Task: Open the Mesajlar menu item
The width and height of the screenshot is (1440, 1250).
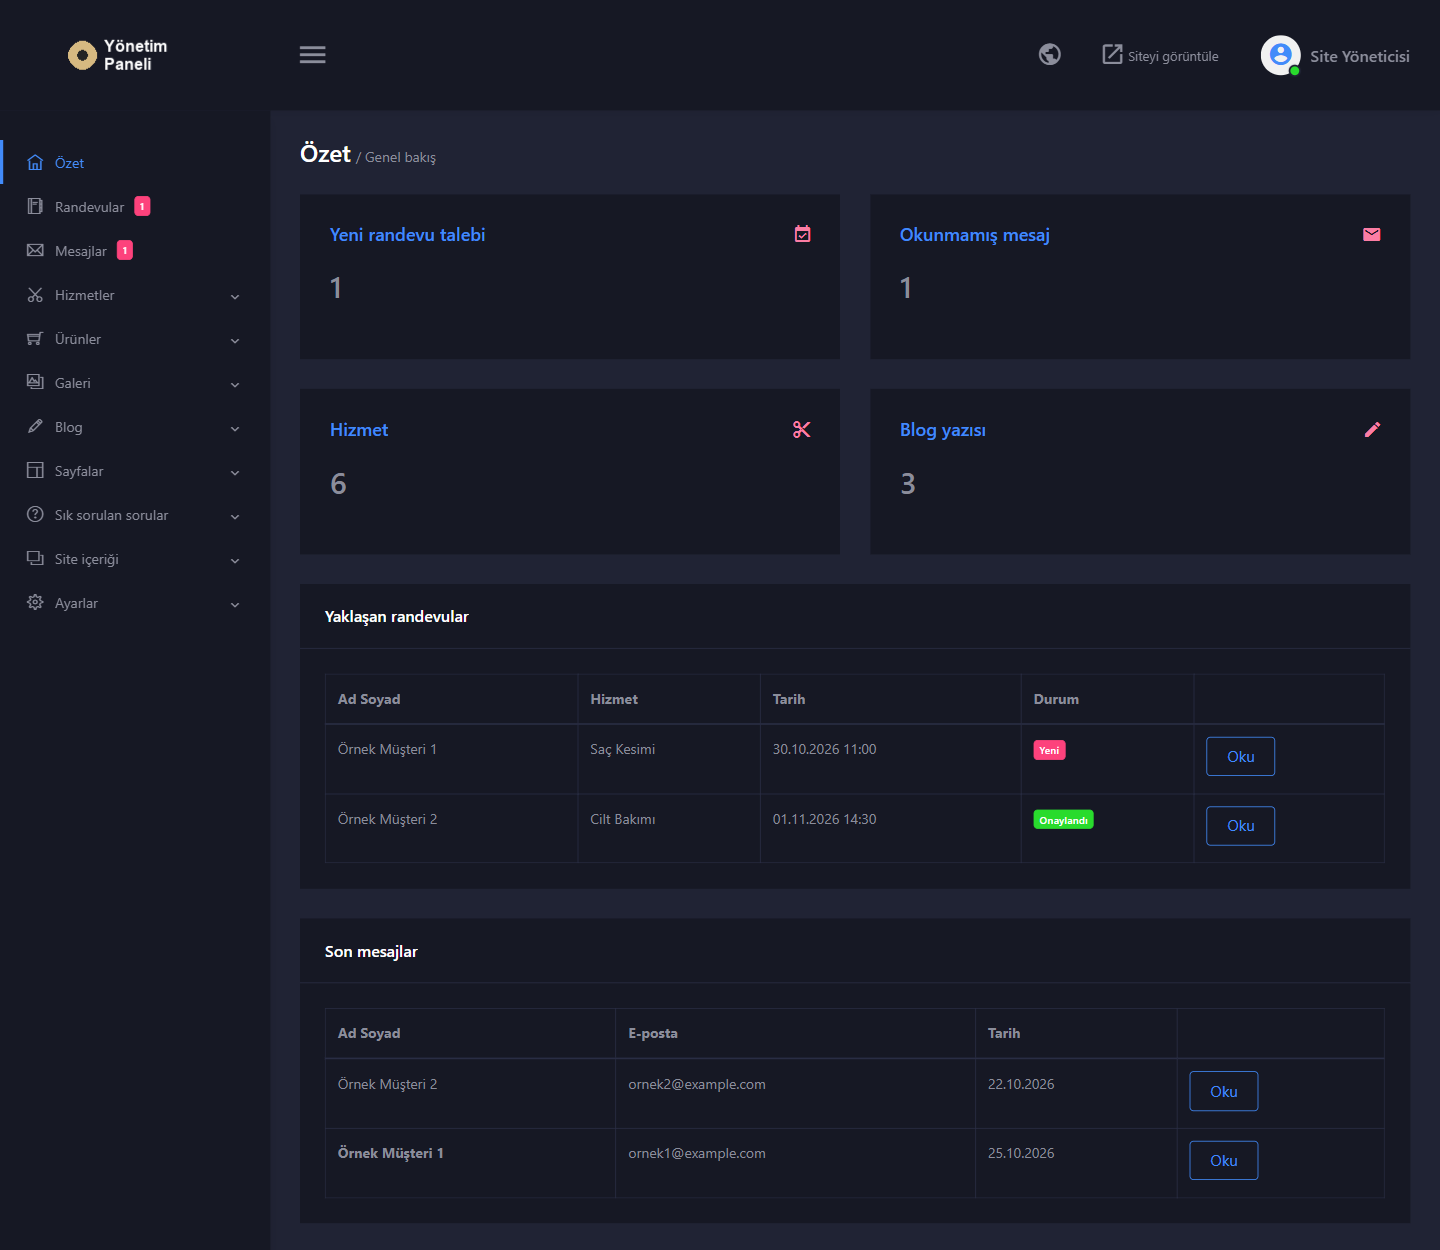Action: coord(135,250)
